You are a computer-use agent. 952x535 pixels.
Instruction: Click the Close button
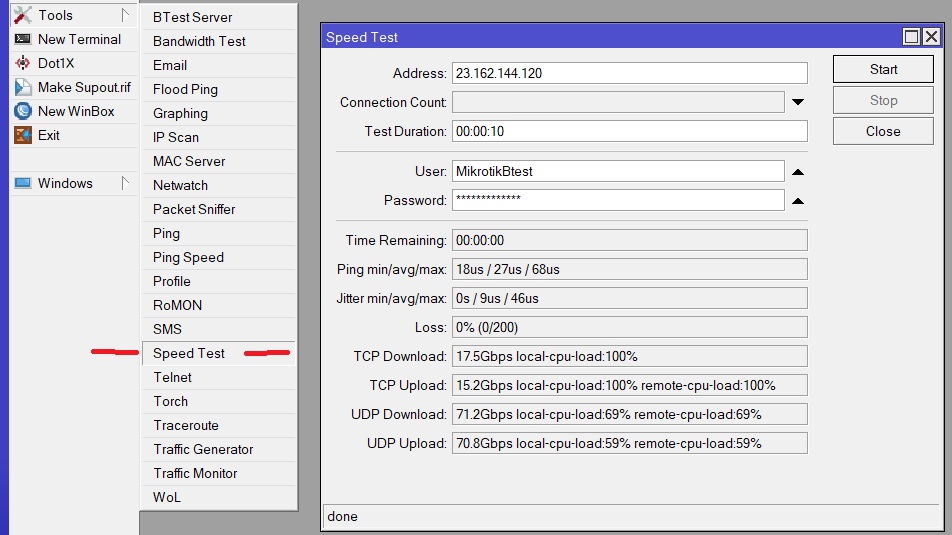pyautogui.click(x=883, y=131)
